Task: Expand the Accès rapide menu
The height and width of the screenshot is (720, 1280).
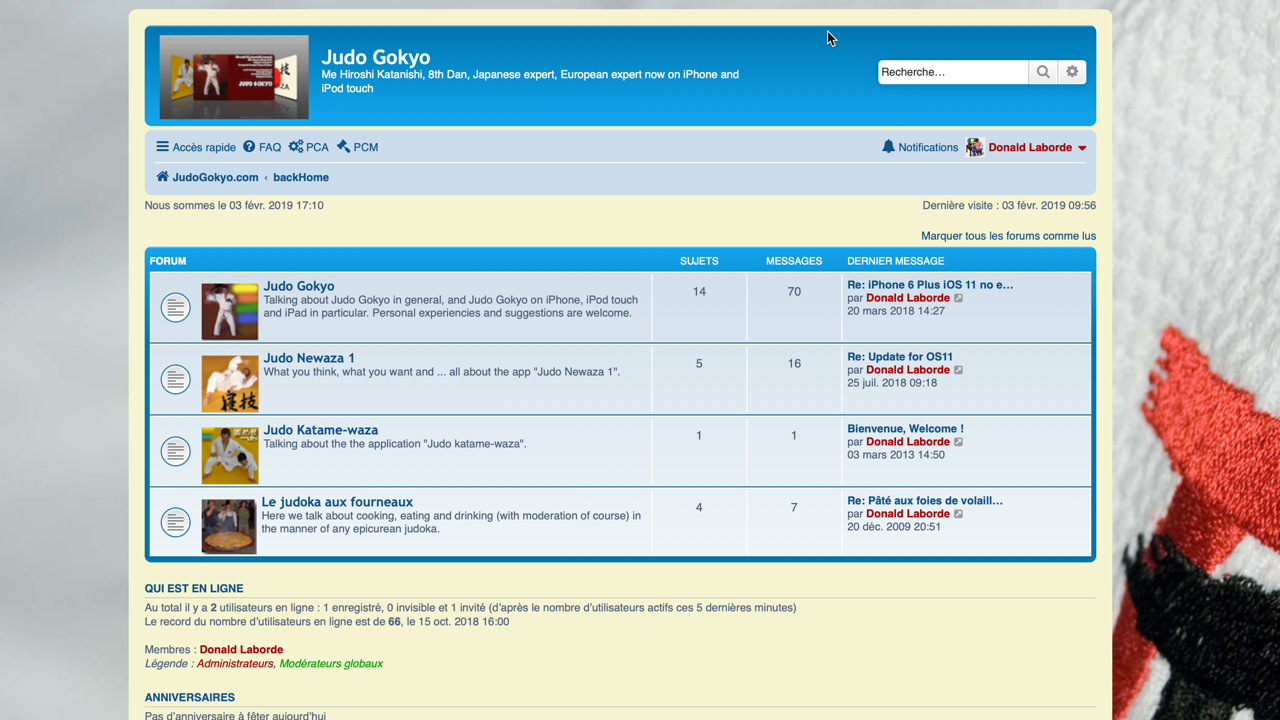Action: tap(196, 147)
